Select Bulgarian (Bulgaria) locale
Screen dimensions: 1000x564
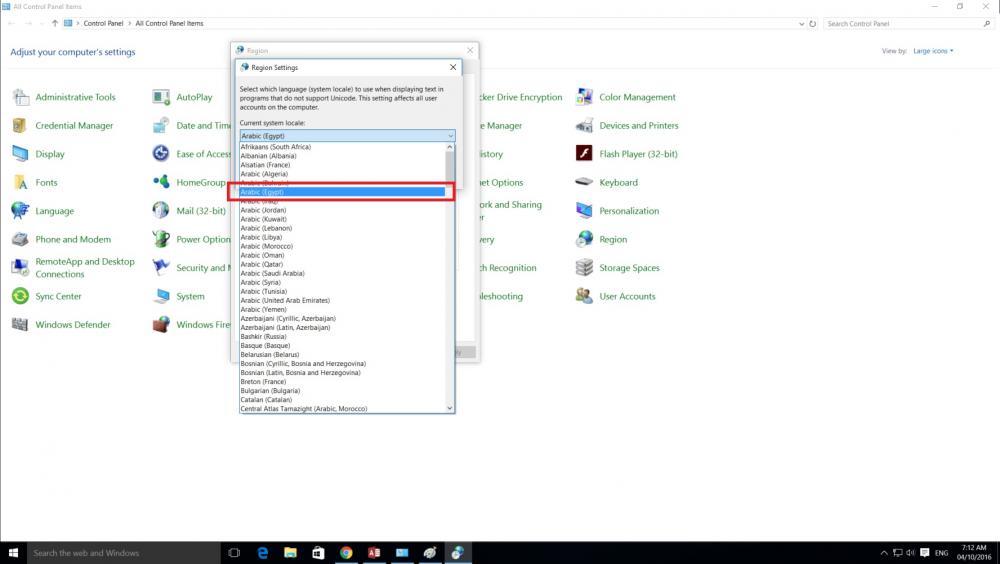point(342,390)
